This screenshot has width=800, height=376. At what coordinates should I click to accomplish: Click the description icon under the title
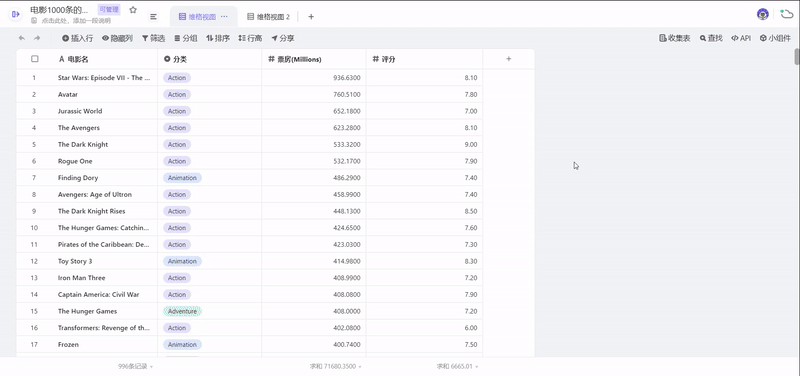34,21
